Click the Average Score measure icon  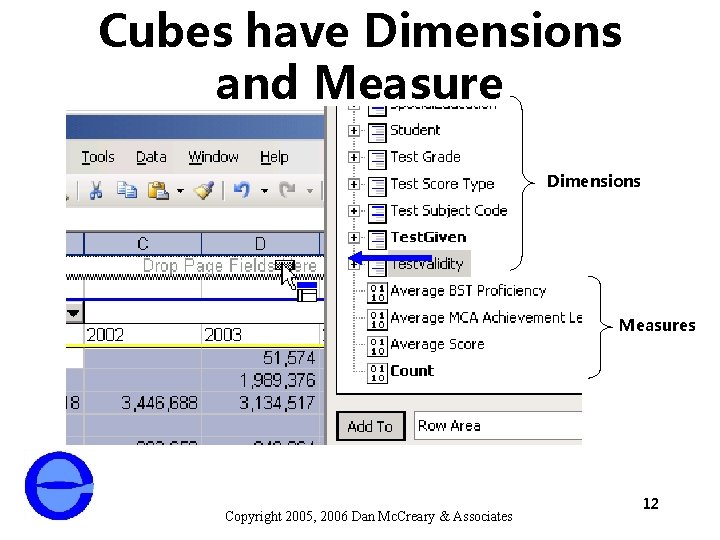pyautogui.click(x=377, y=346)
